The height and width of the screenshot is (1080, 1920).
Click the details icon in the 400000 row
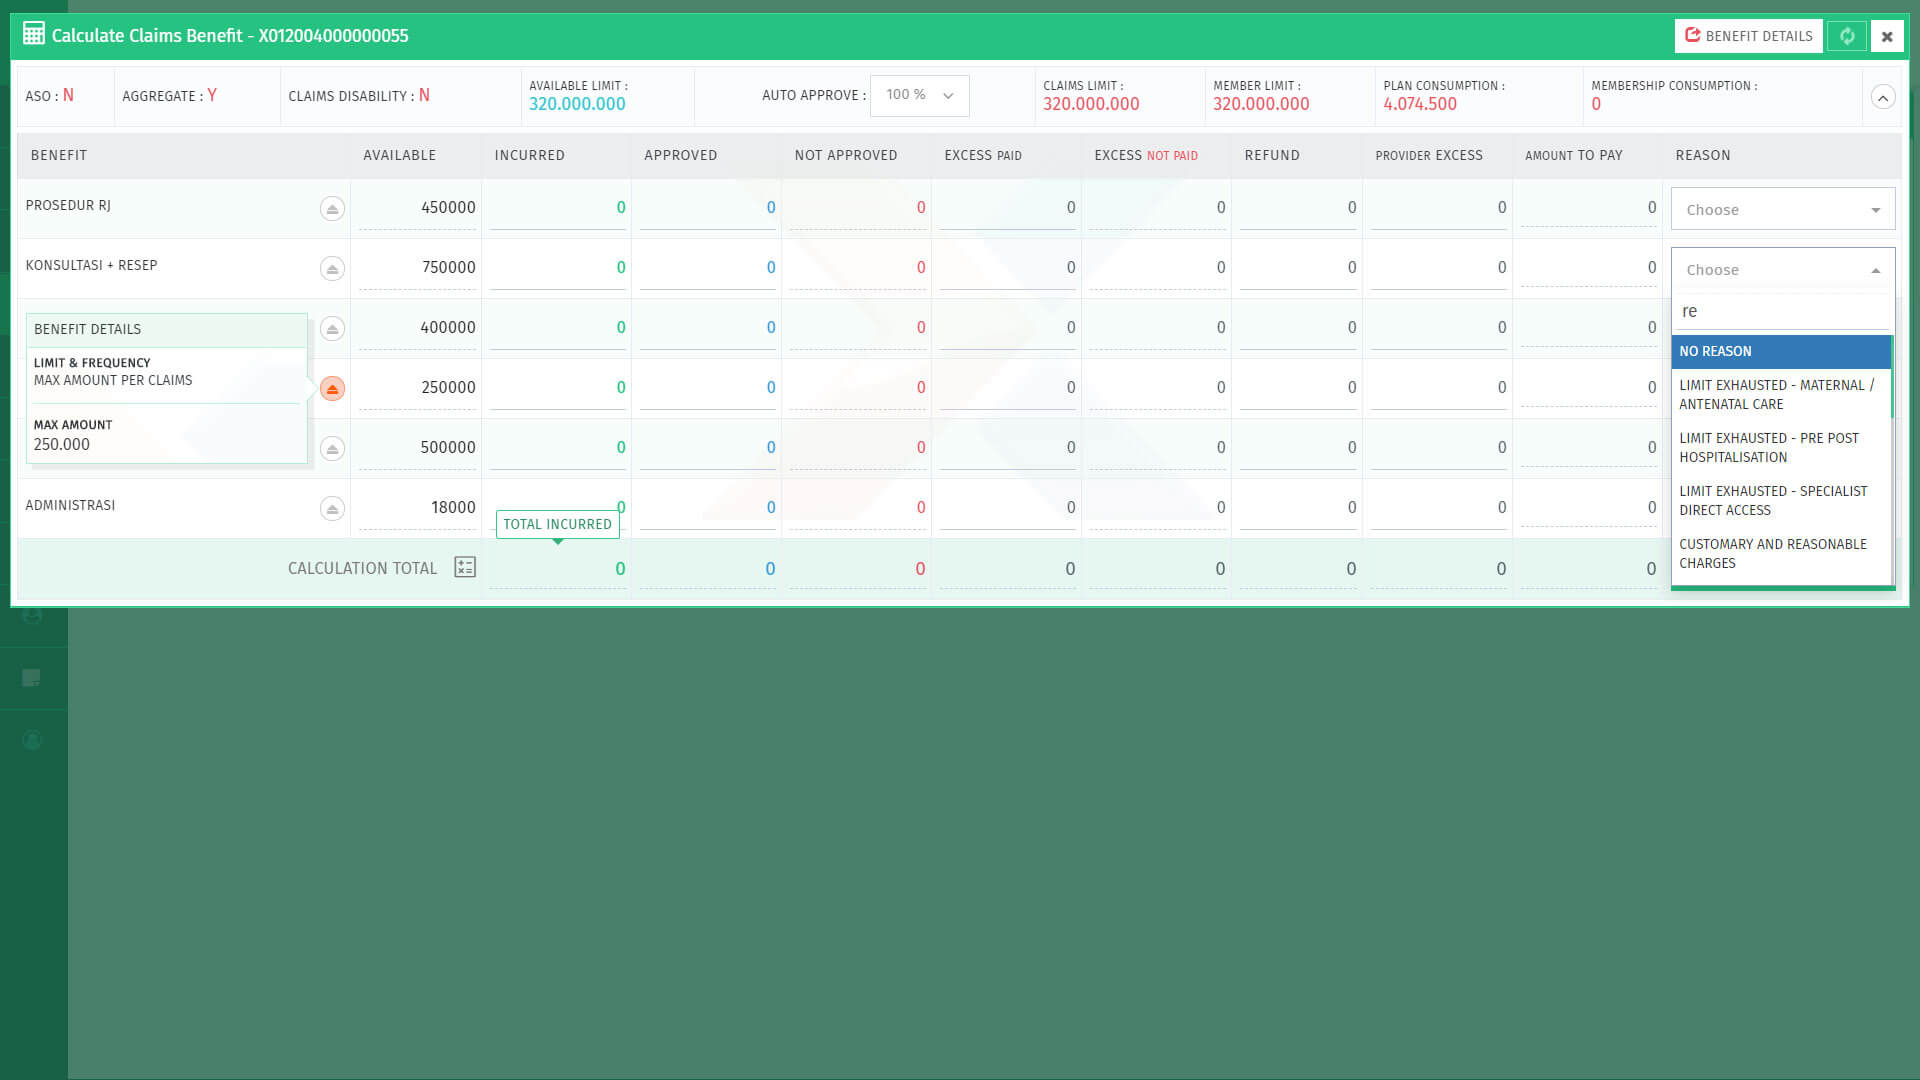[332, 328]
